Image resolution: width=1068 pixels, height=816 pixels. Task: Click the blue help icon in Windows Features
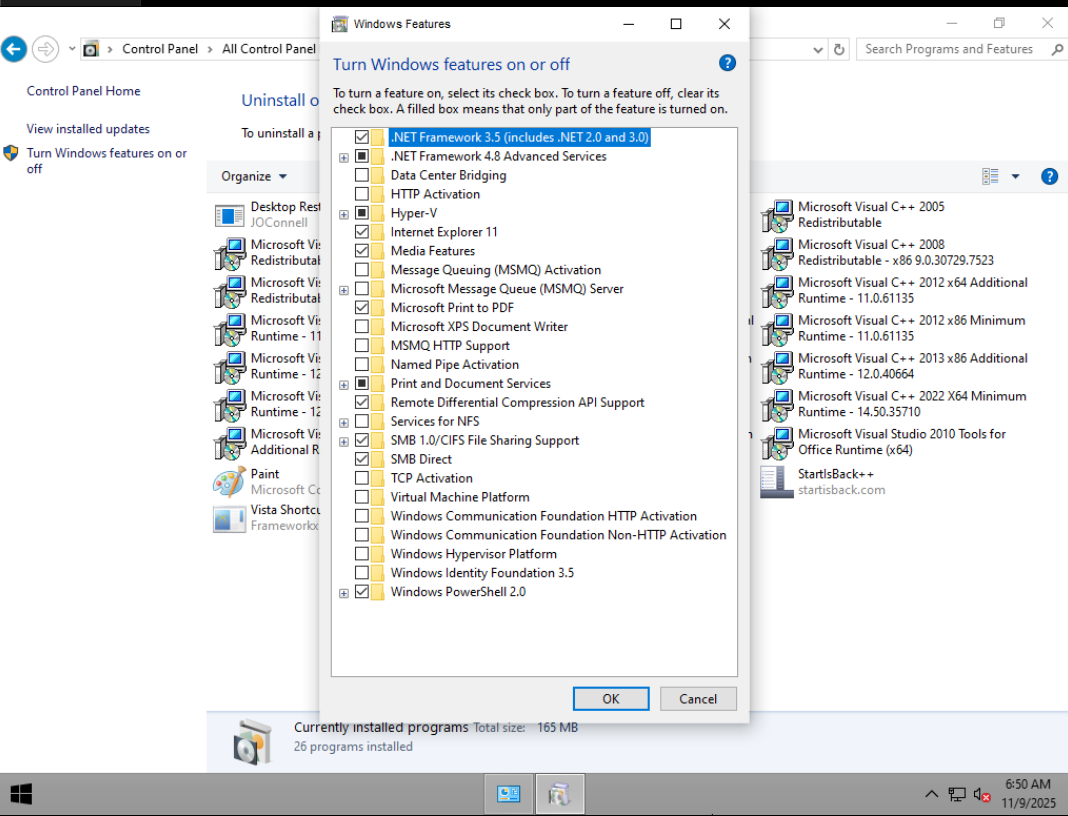(x=727, y=63)
